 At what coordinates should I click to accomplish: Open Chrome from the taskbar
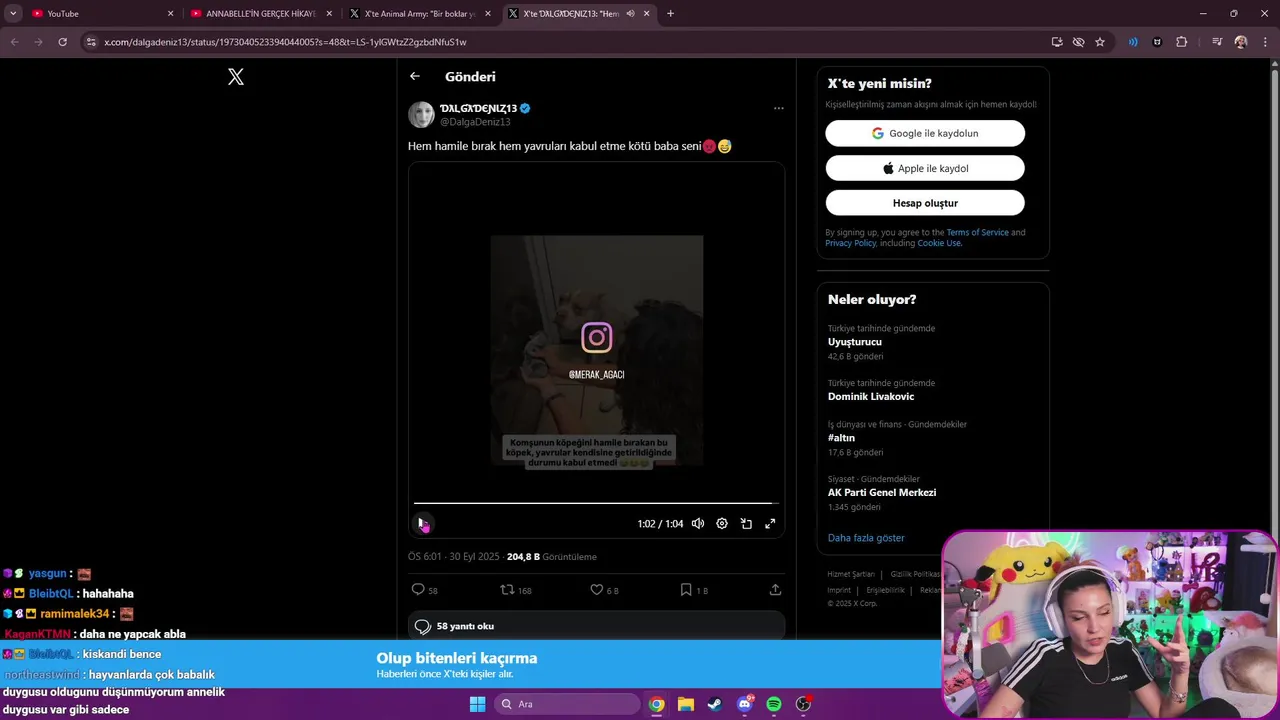657,704
